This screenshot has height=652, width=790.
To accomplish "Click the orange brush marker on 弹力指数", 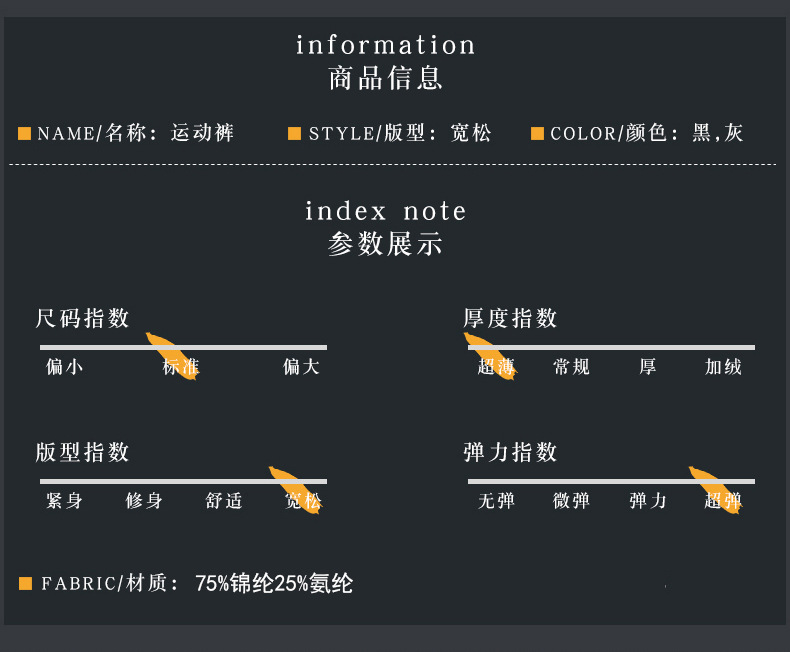I will [716, 489].
